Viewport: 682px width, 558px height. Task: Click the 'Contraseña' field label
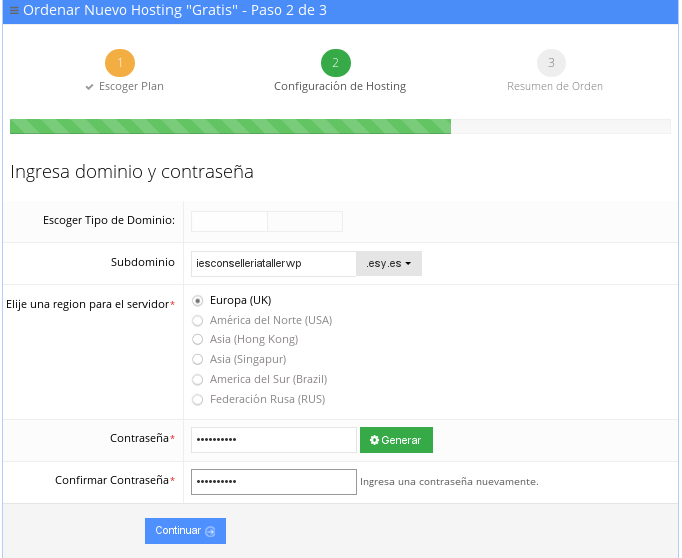coord(139,438)
